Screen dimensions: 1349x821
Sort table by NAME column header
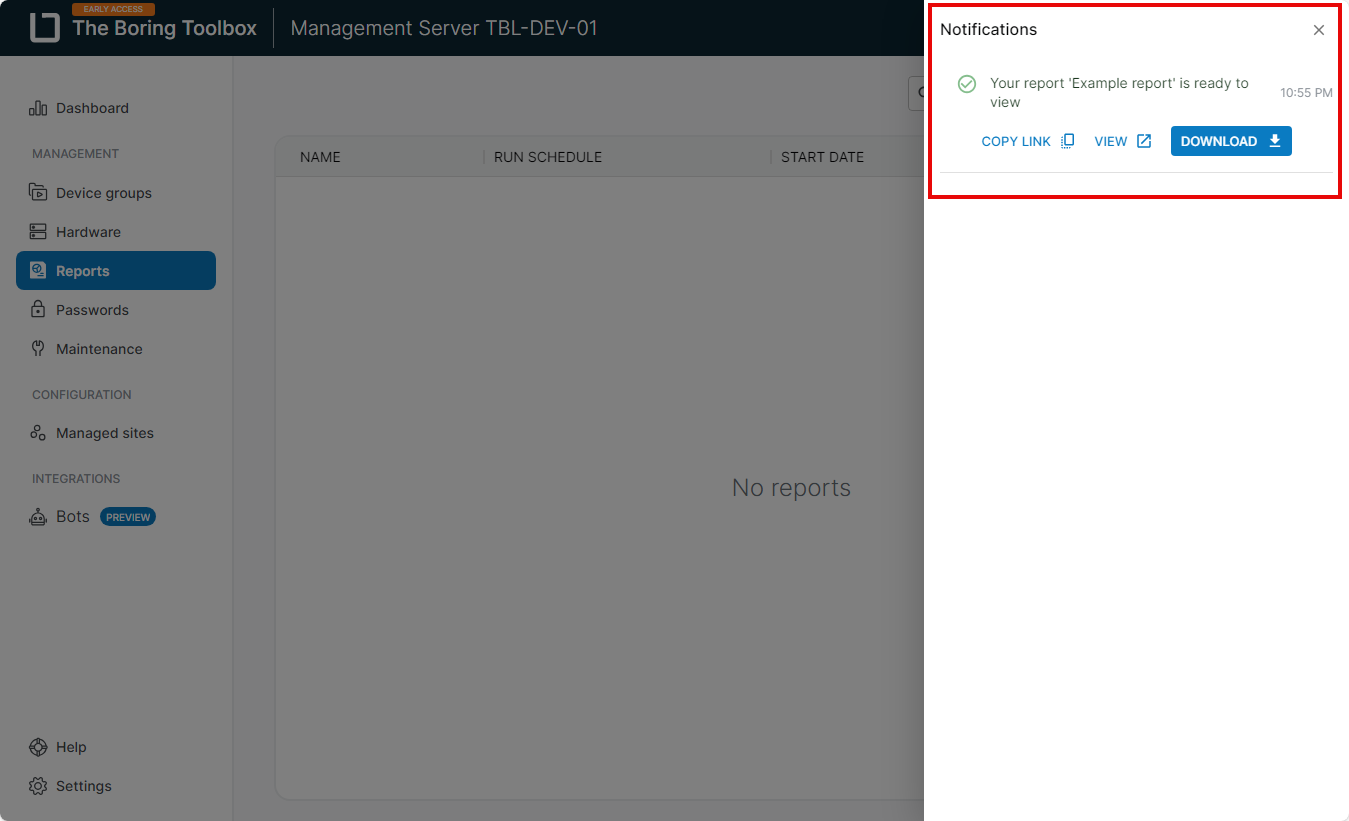320,157
